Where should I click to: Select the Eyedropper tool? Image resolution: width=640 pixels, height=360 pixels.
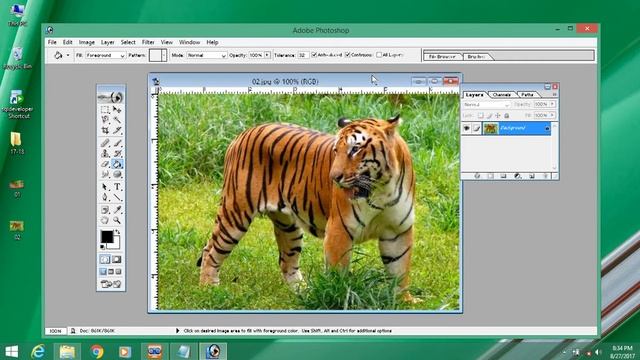(x=117, y=210)
